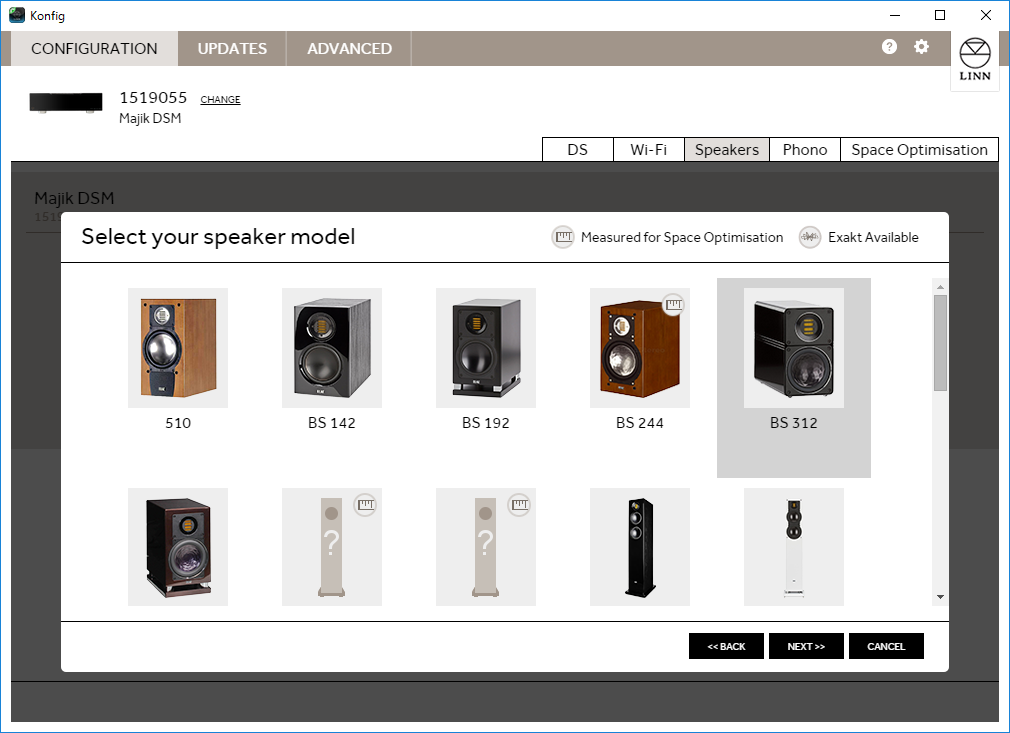Maximize the Konfig window
The height and width of the screenshot is (733, 1010).
pos(940,15)
